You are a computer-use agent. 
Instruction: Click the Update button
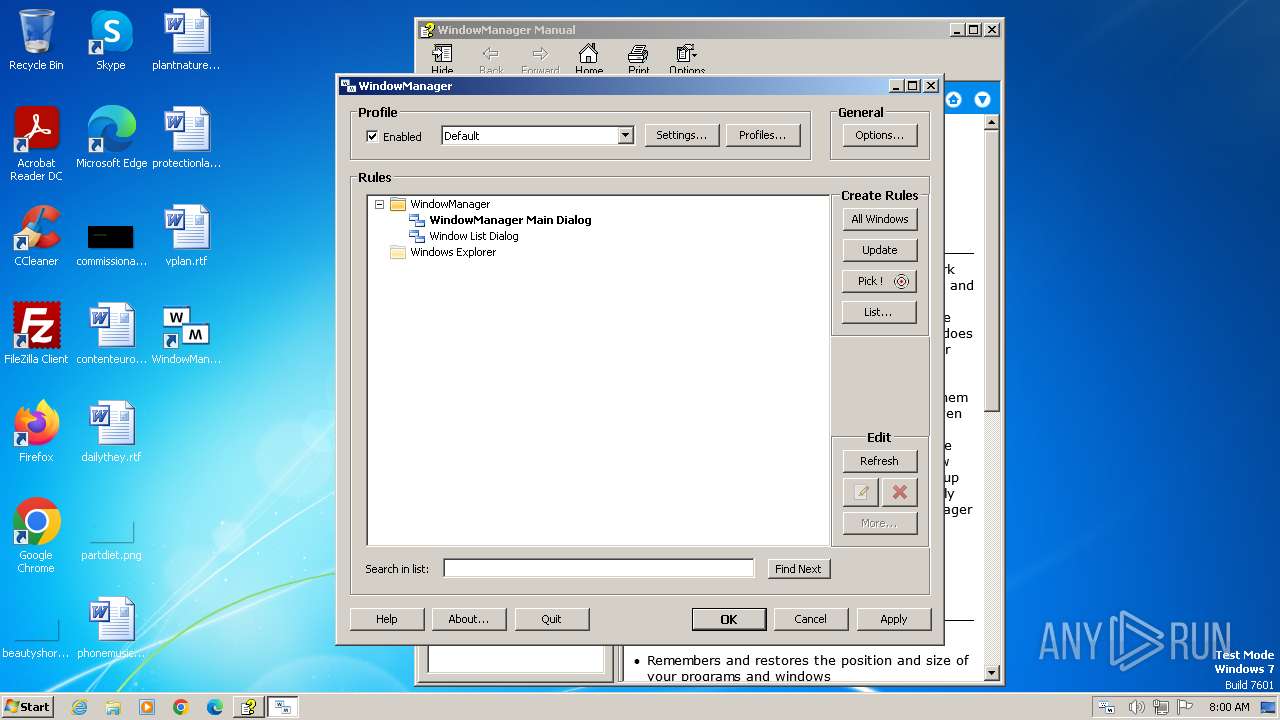879,250
